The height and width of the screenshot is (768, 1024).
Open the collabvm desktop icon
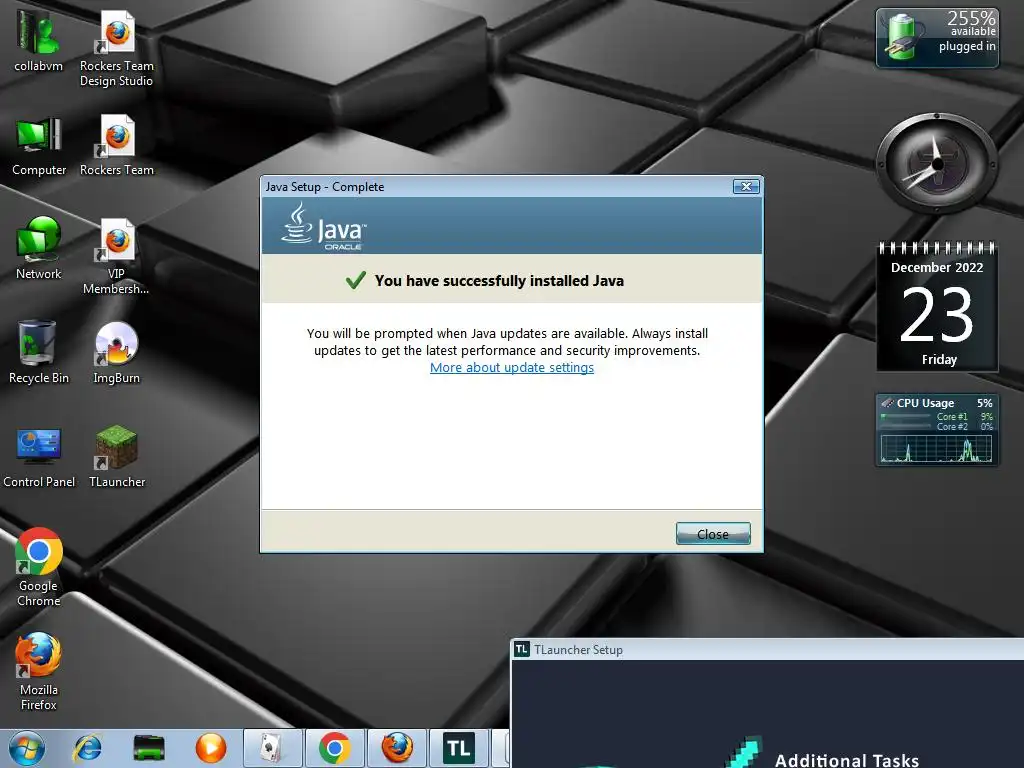[38, 40]
